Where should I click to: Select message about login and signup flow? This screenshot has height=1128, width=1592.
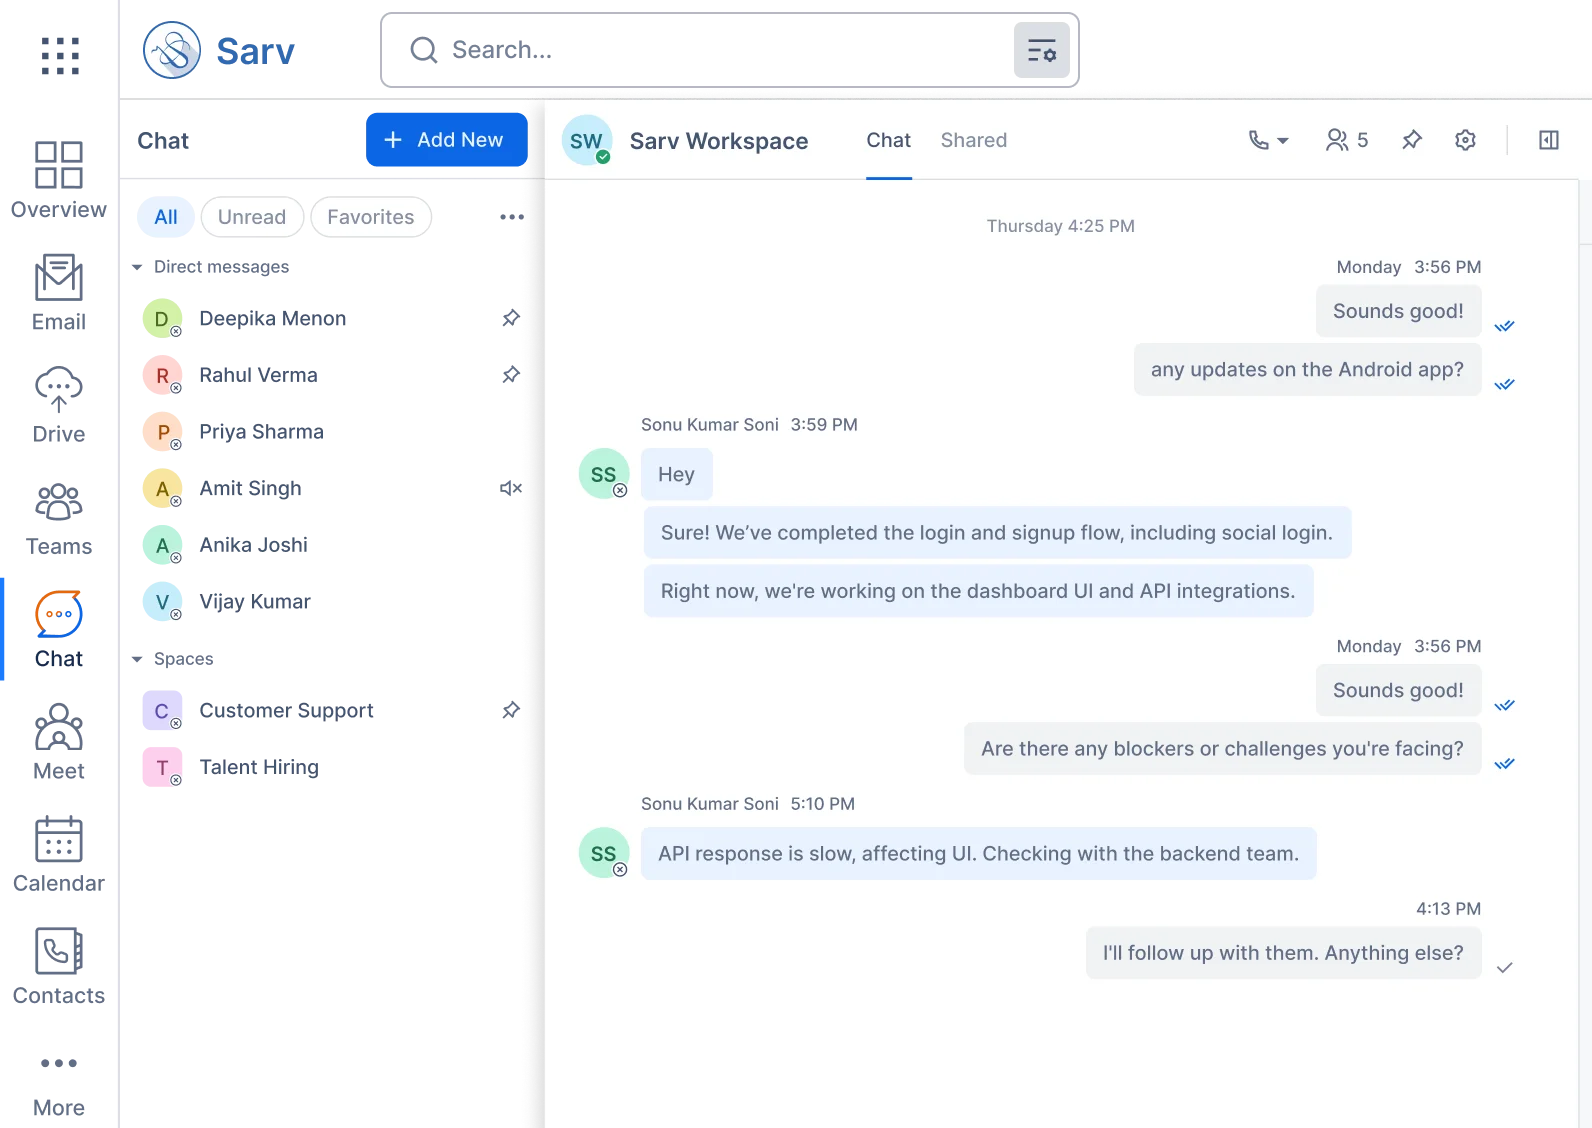pos(997,533)
